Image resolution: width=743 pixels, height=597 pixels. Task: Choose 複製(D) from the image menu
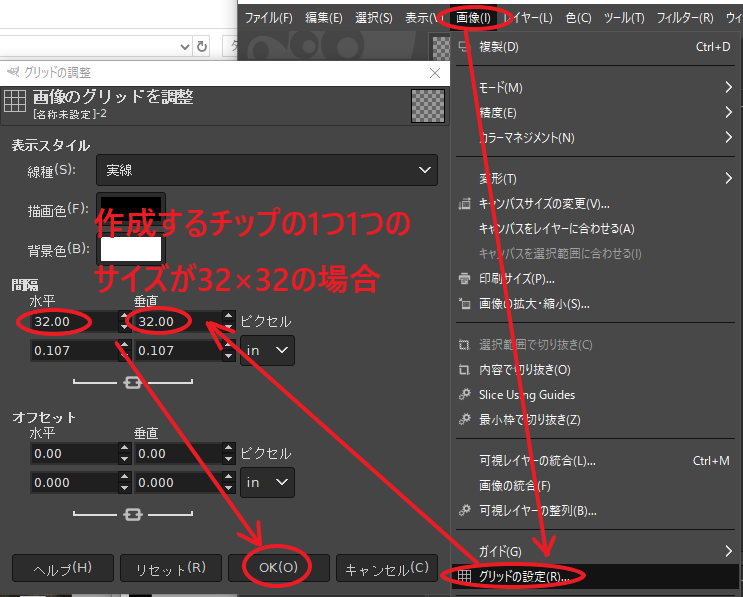[595, 47]
